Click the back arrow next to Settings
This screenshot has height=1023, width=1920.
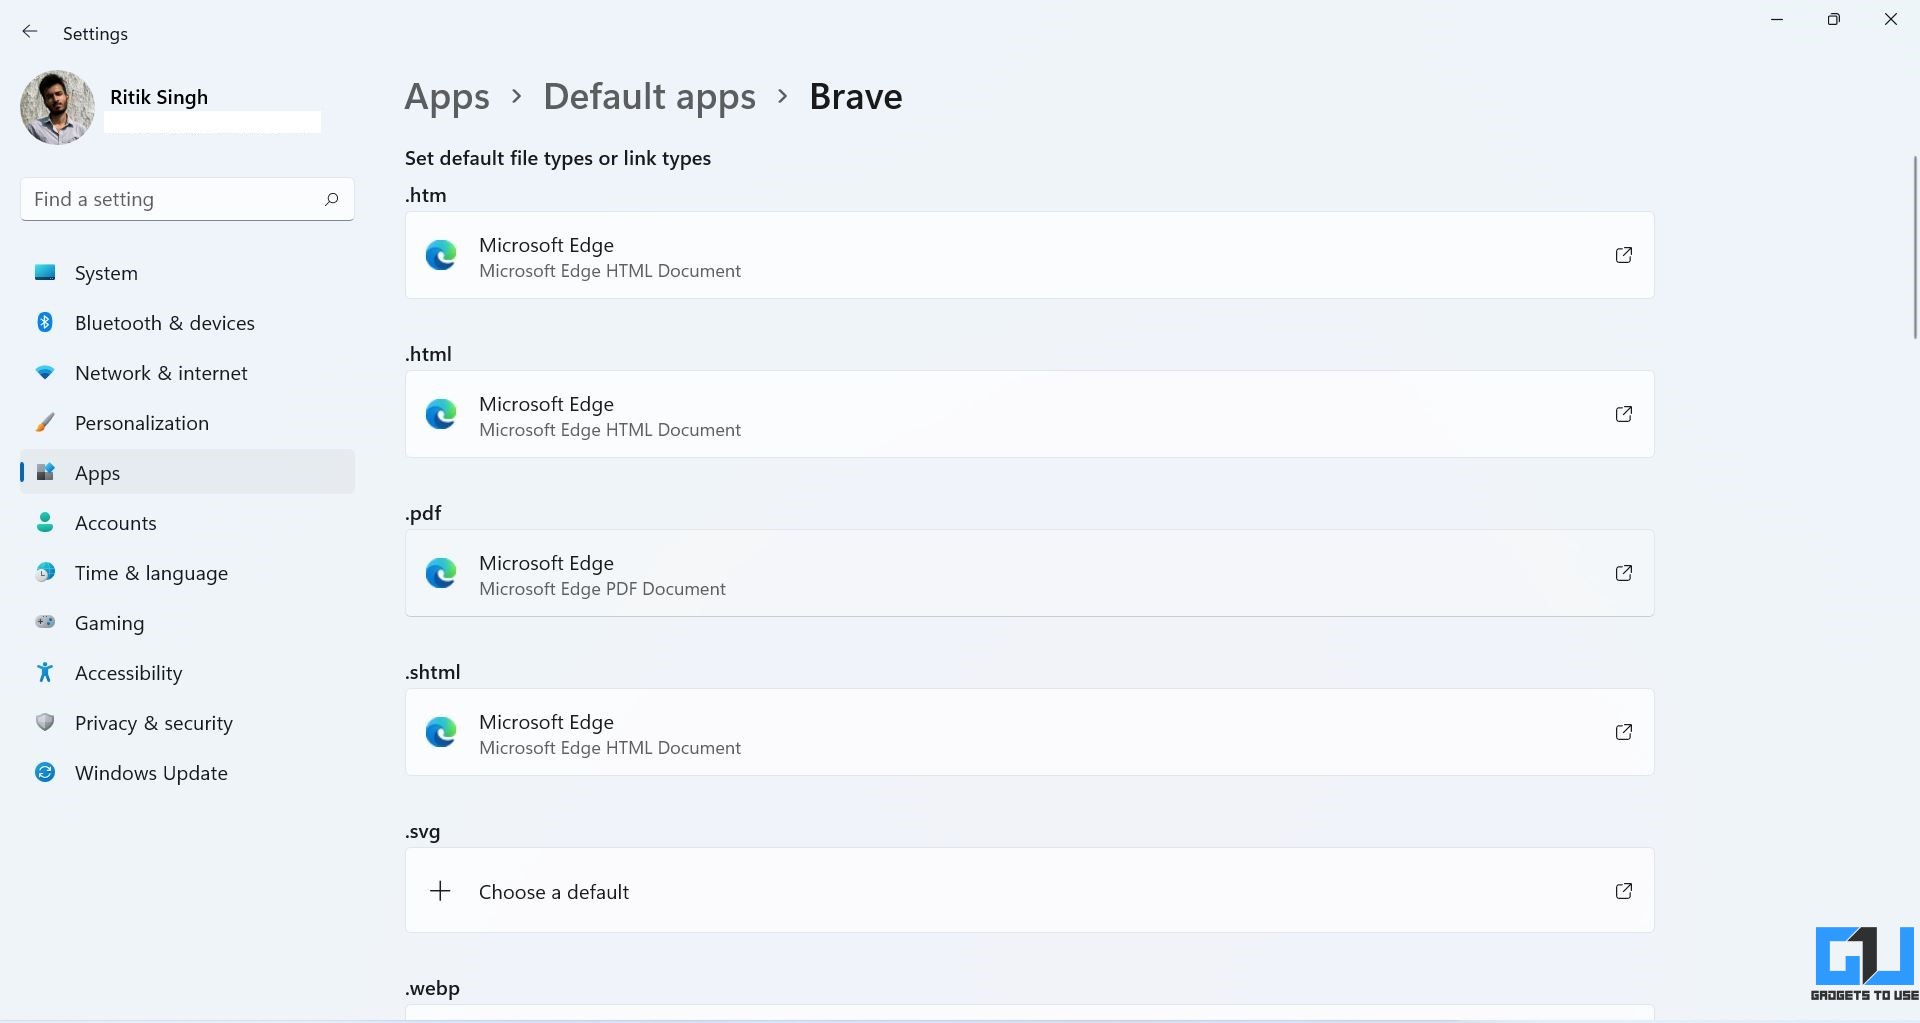(30, 32)
